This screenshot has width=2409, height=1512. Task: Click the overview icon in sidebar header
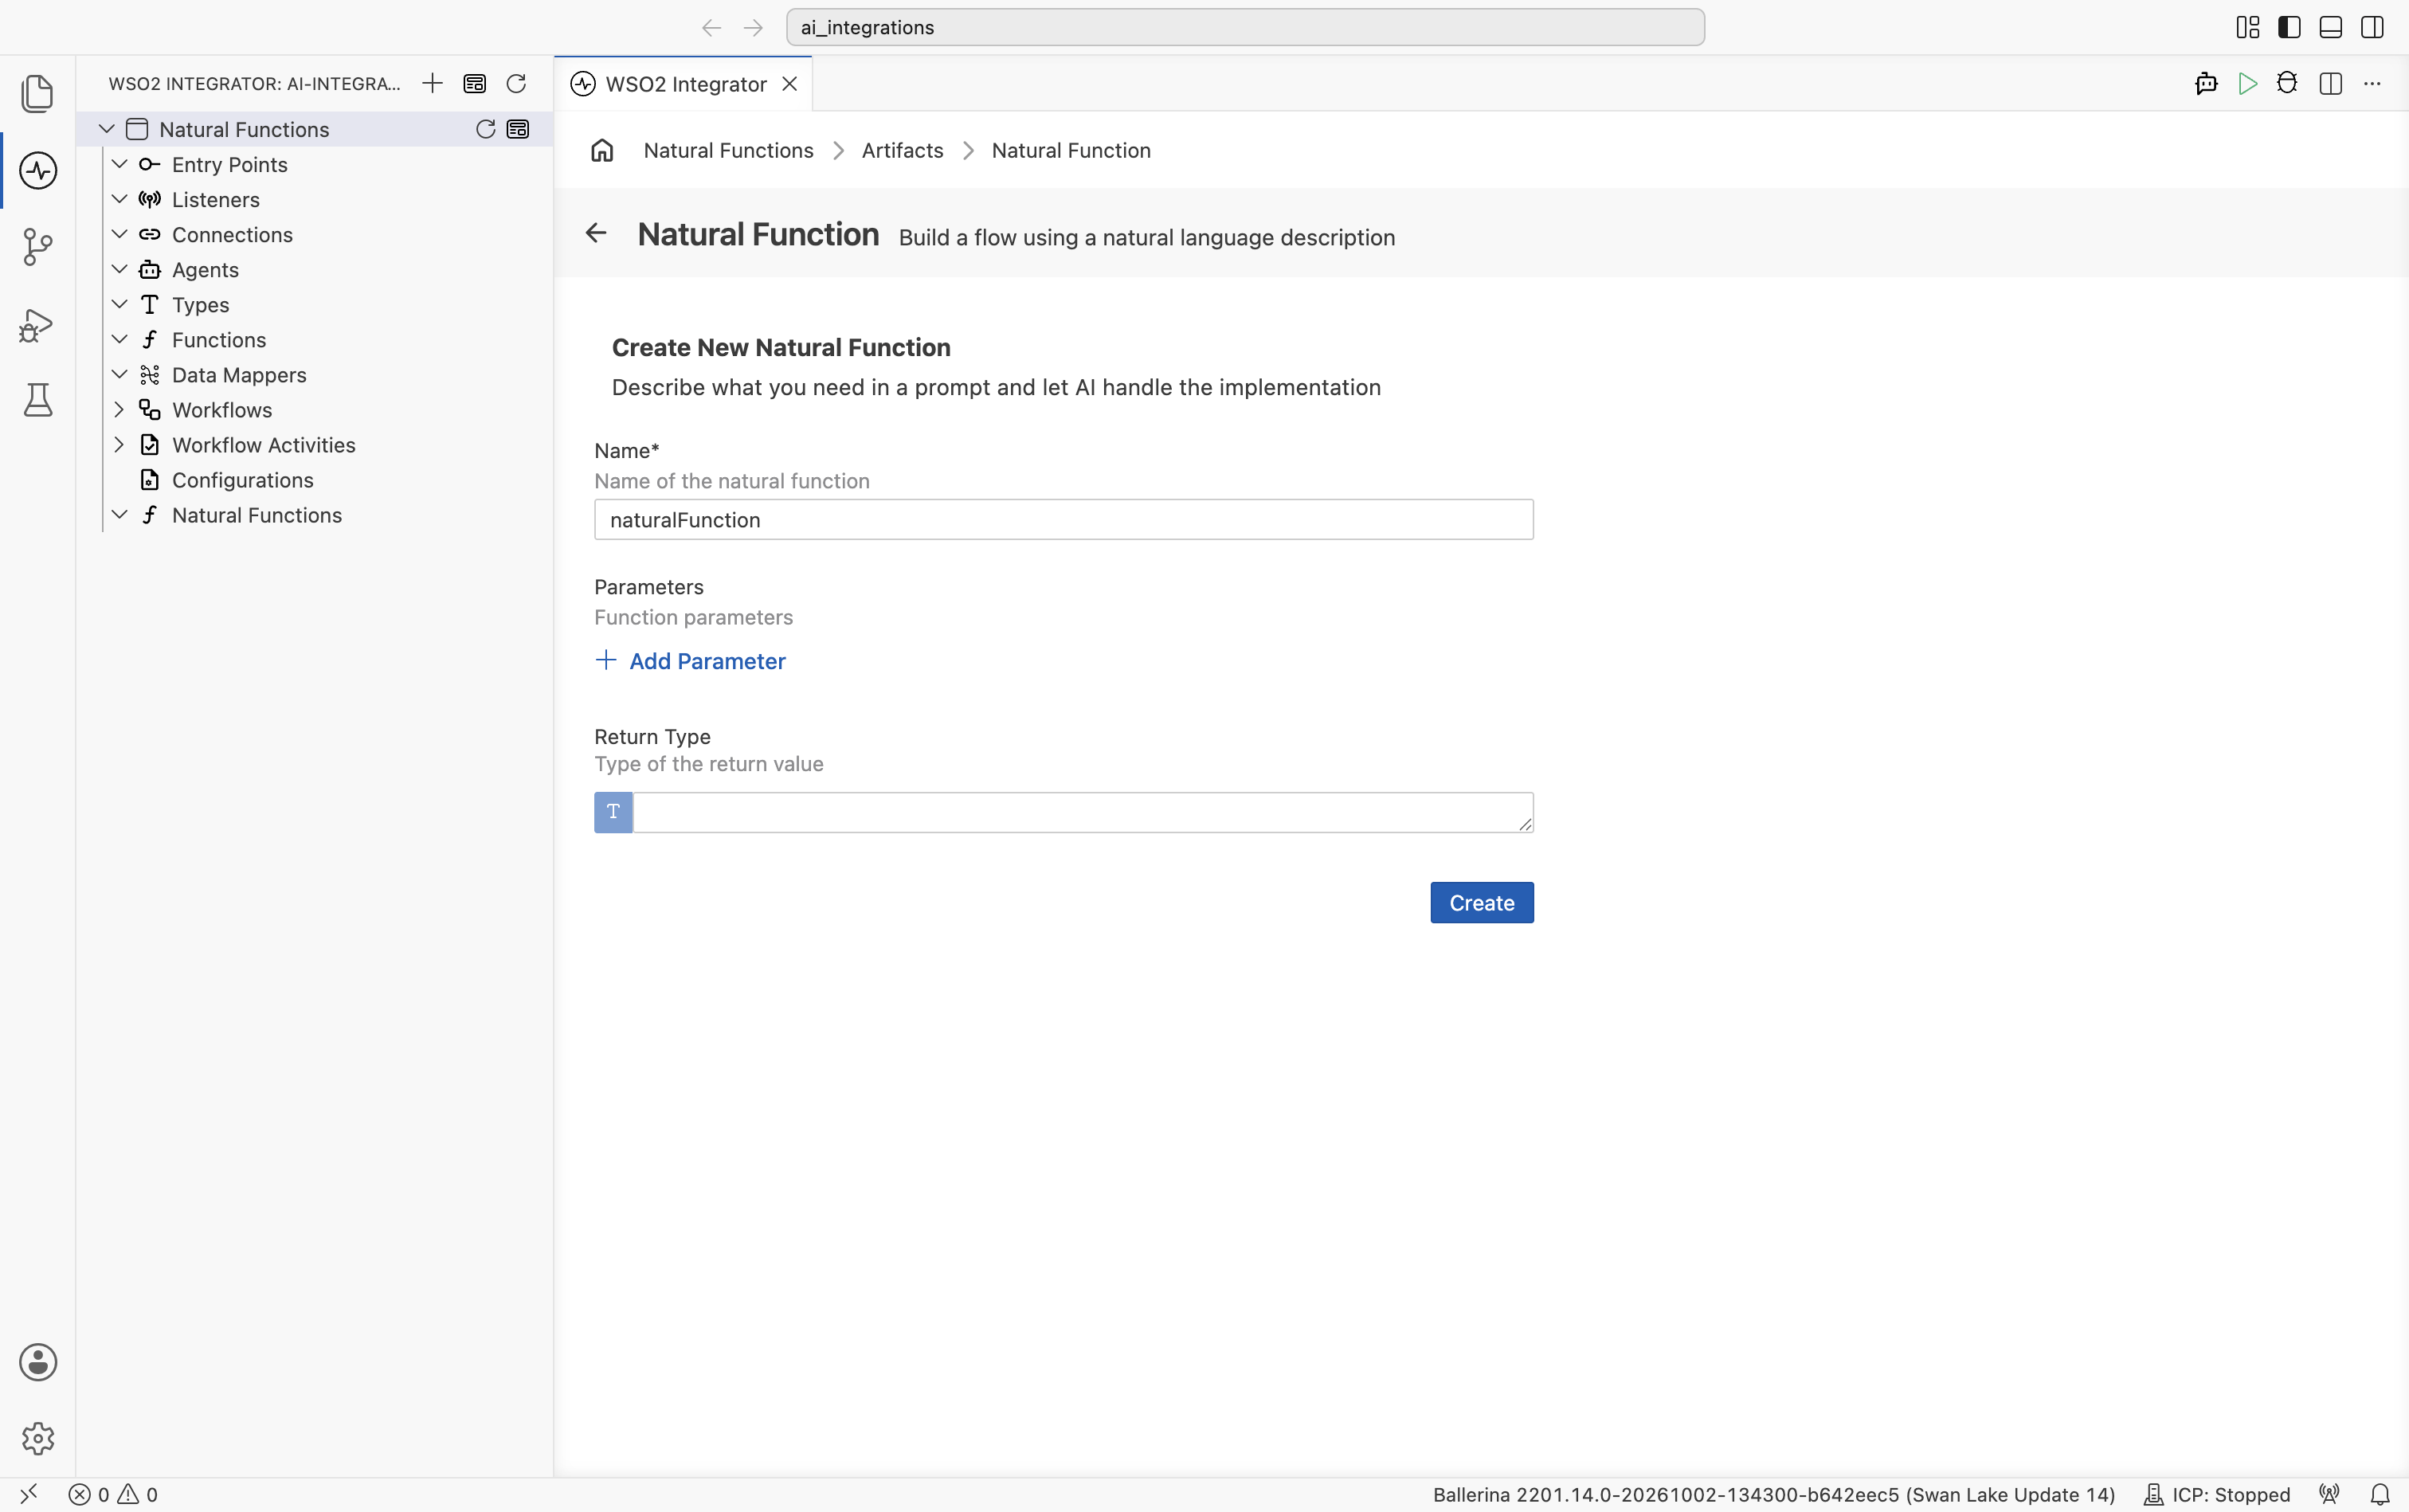[x=475, y=83]
